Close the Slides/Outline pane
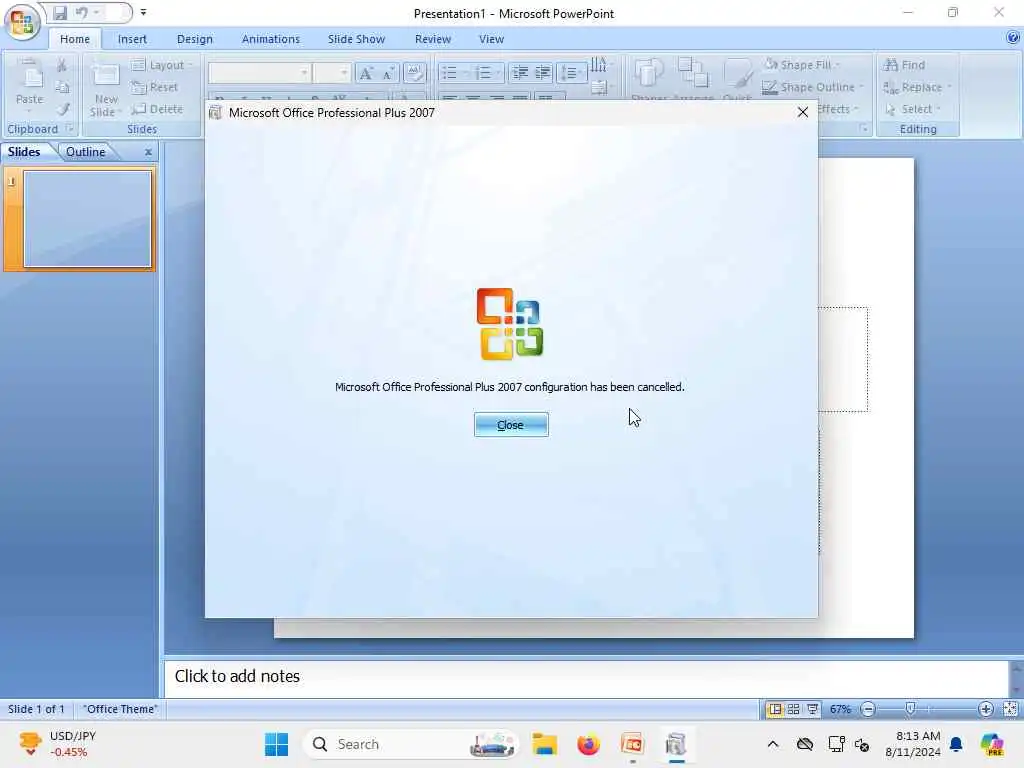The image size is (1024, 768). pyautogui.click(x=148, y=152)
